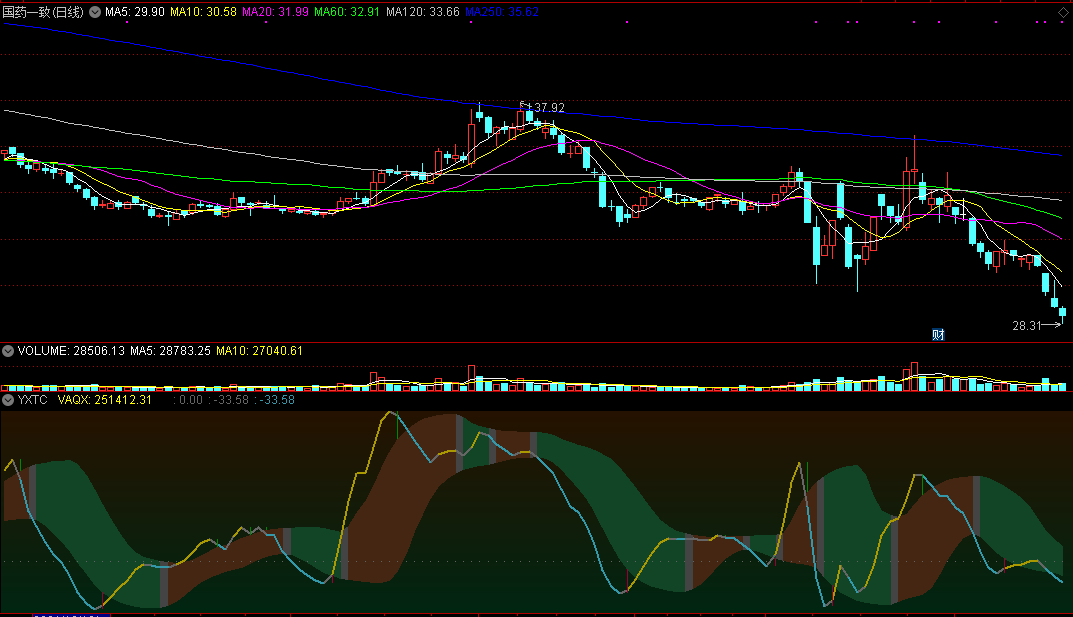Open the dropdown beside 国药一致(日线) title
Screen dimensions: 1073x617
point(95,12)
